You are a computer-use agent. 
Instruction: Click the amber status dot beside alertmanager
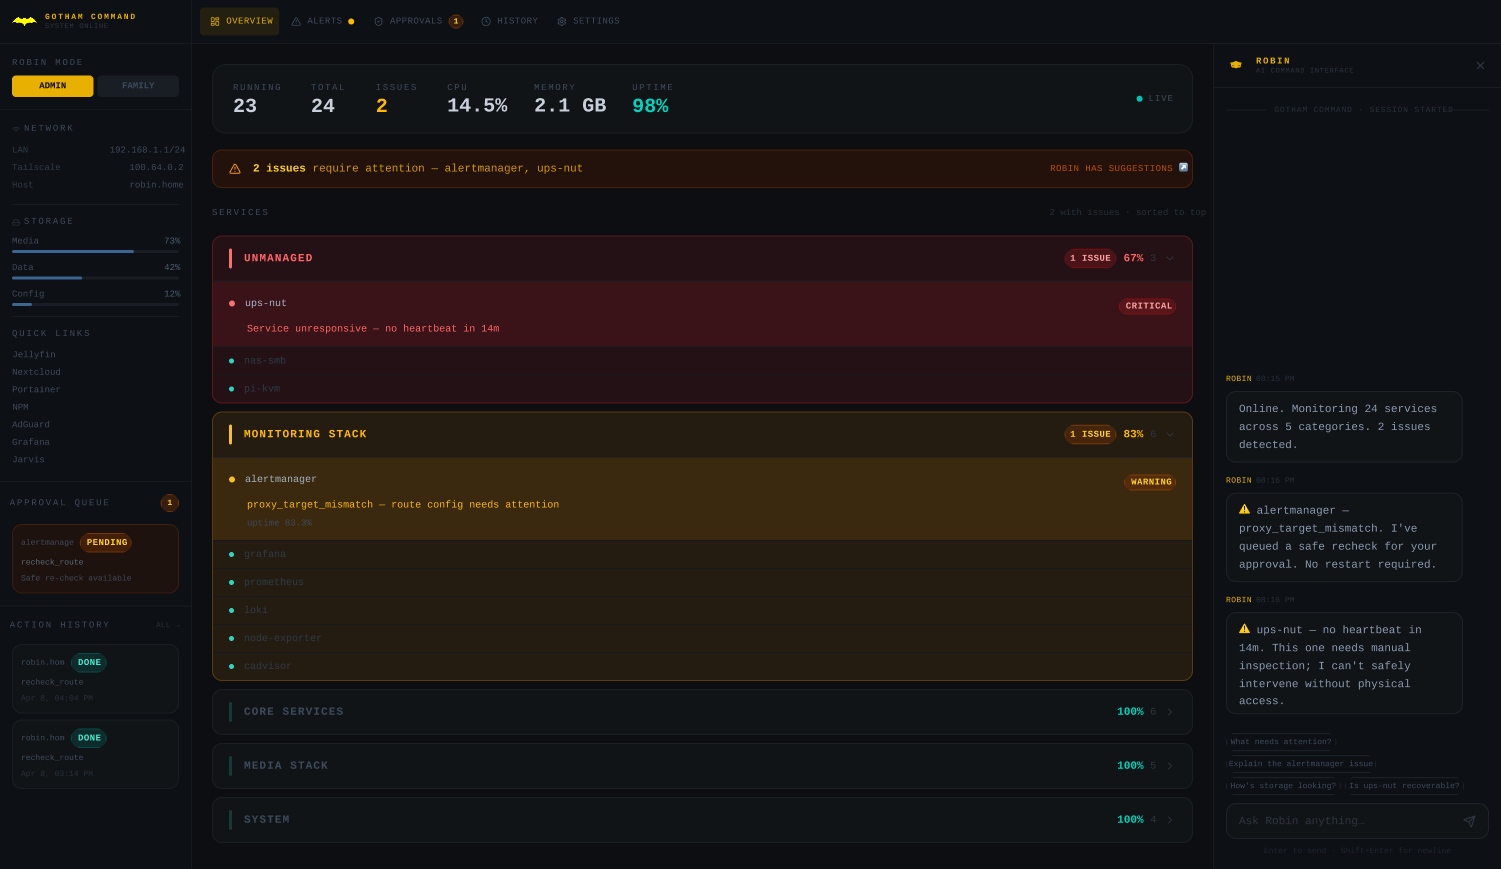pyautogui.click(x=232, y=479)
